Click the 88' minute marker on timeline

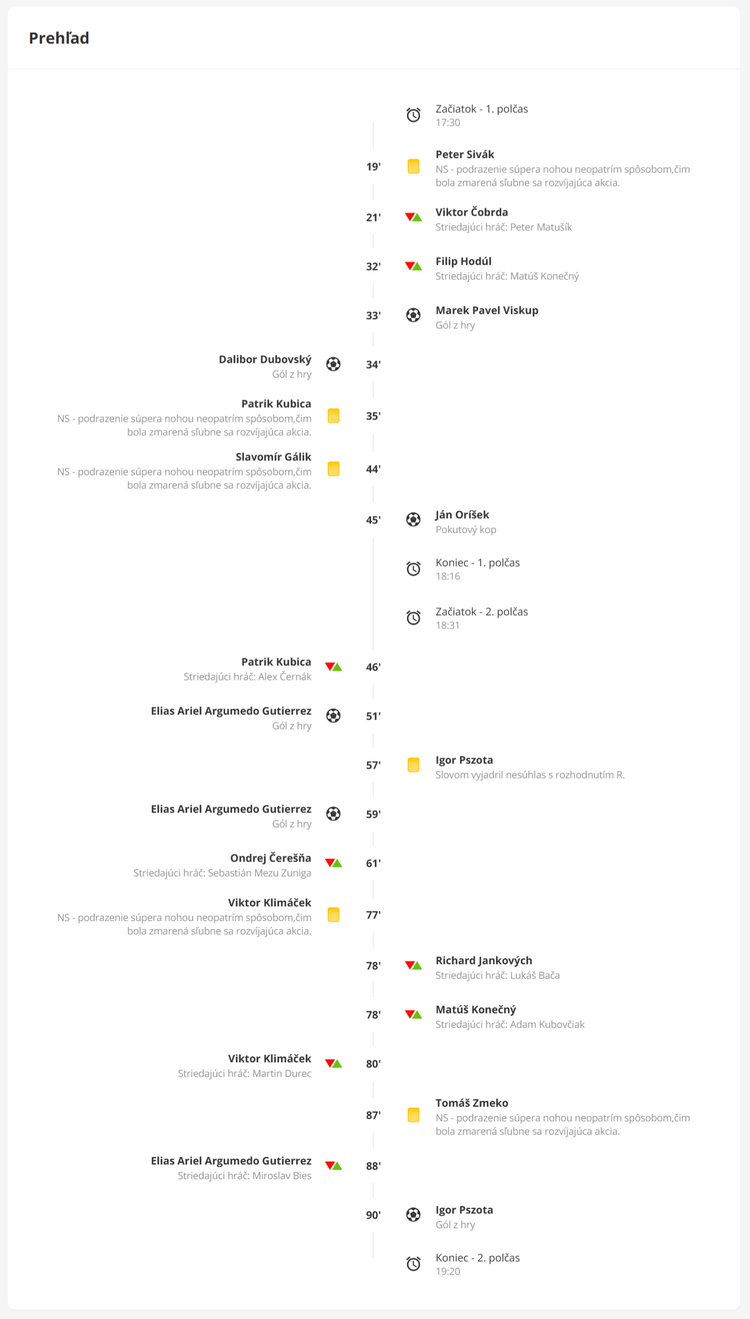tap(373, 1166)
